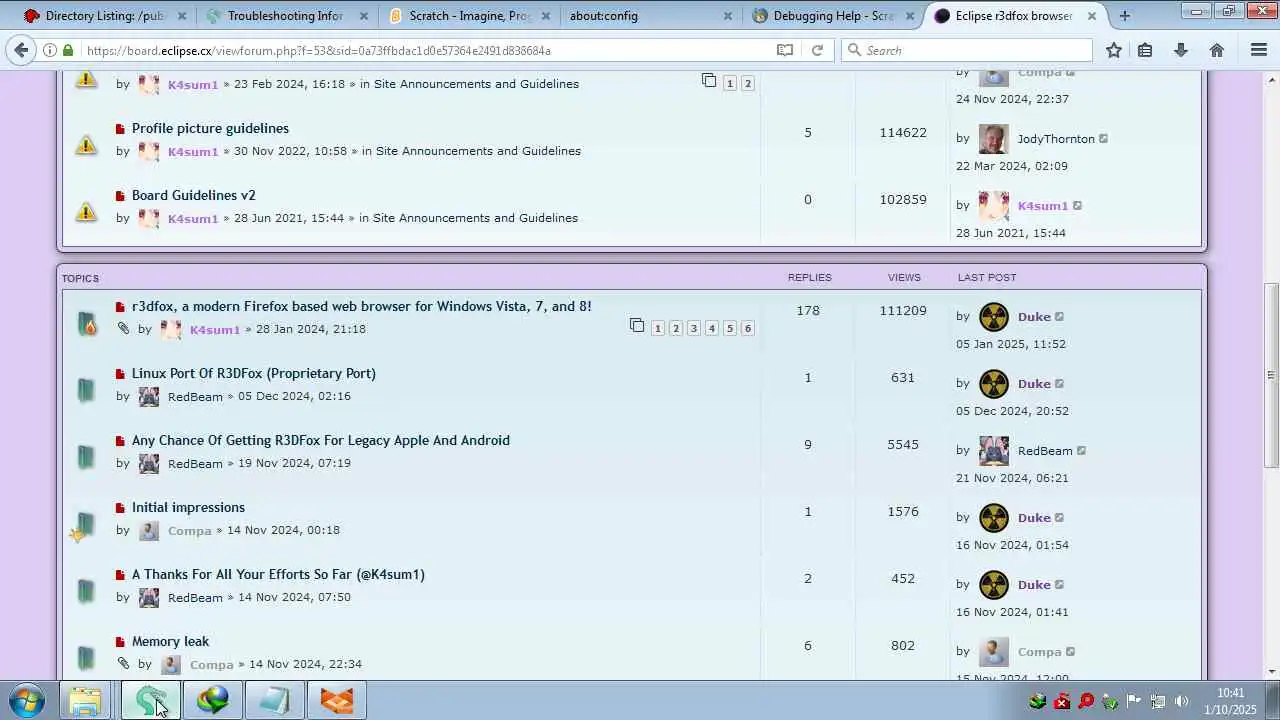
Task: Click the green padlock security icon
Action: 68,50
